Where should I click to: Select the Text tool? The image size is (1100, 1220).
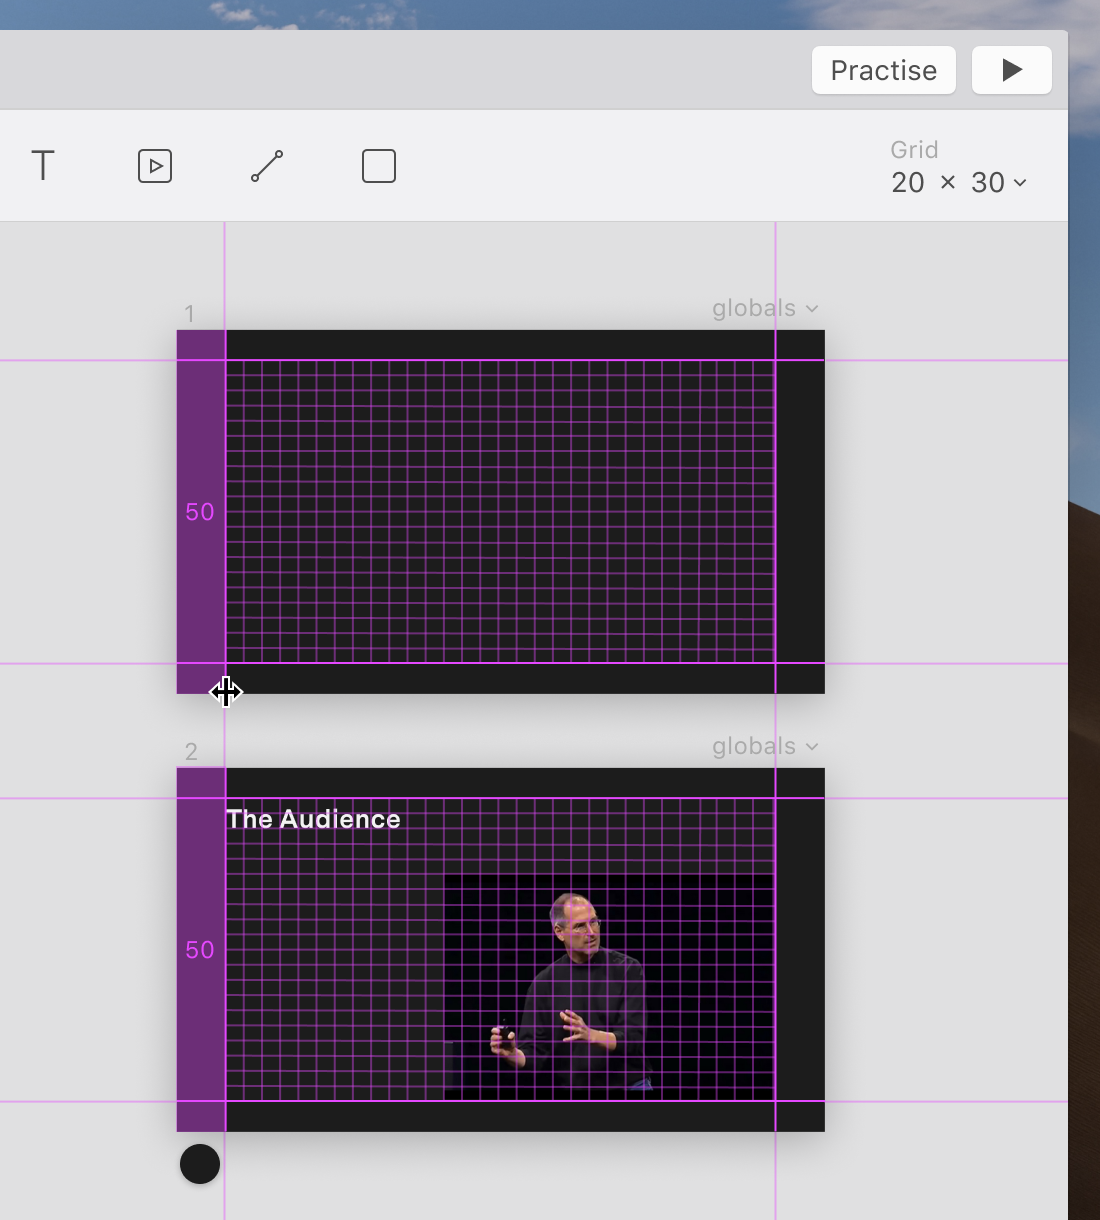(x=43, y=166)
